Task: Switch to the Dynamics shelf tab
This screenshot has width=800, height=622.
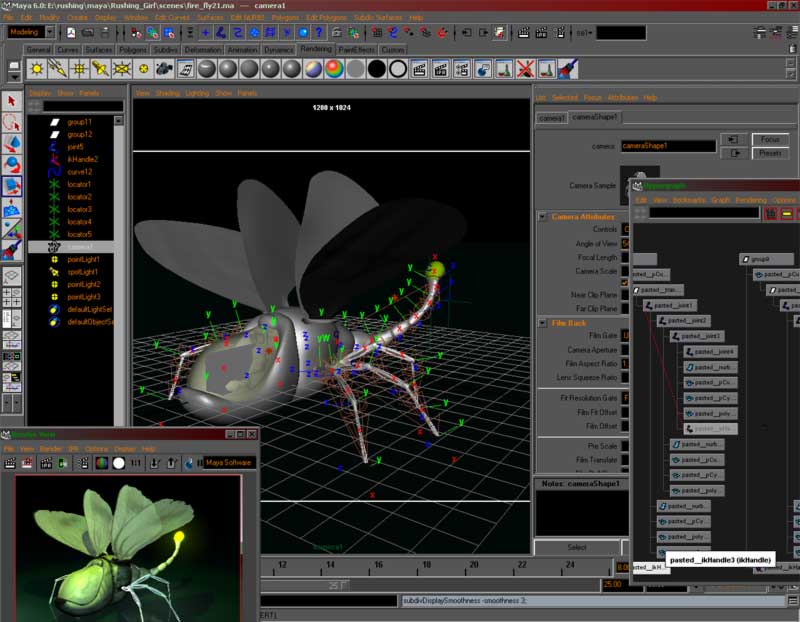Action: point(279,50)
